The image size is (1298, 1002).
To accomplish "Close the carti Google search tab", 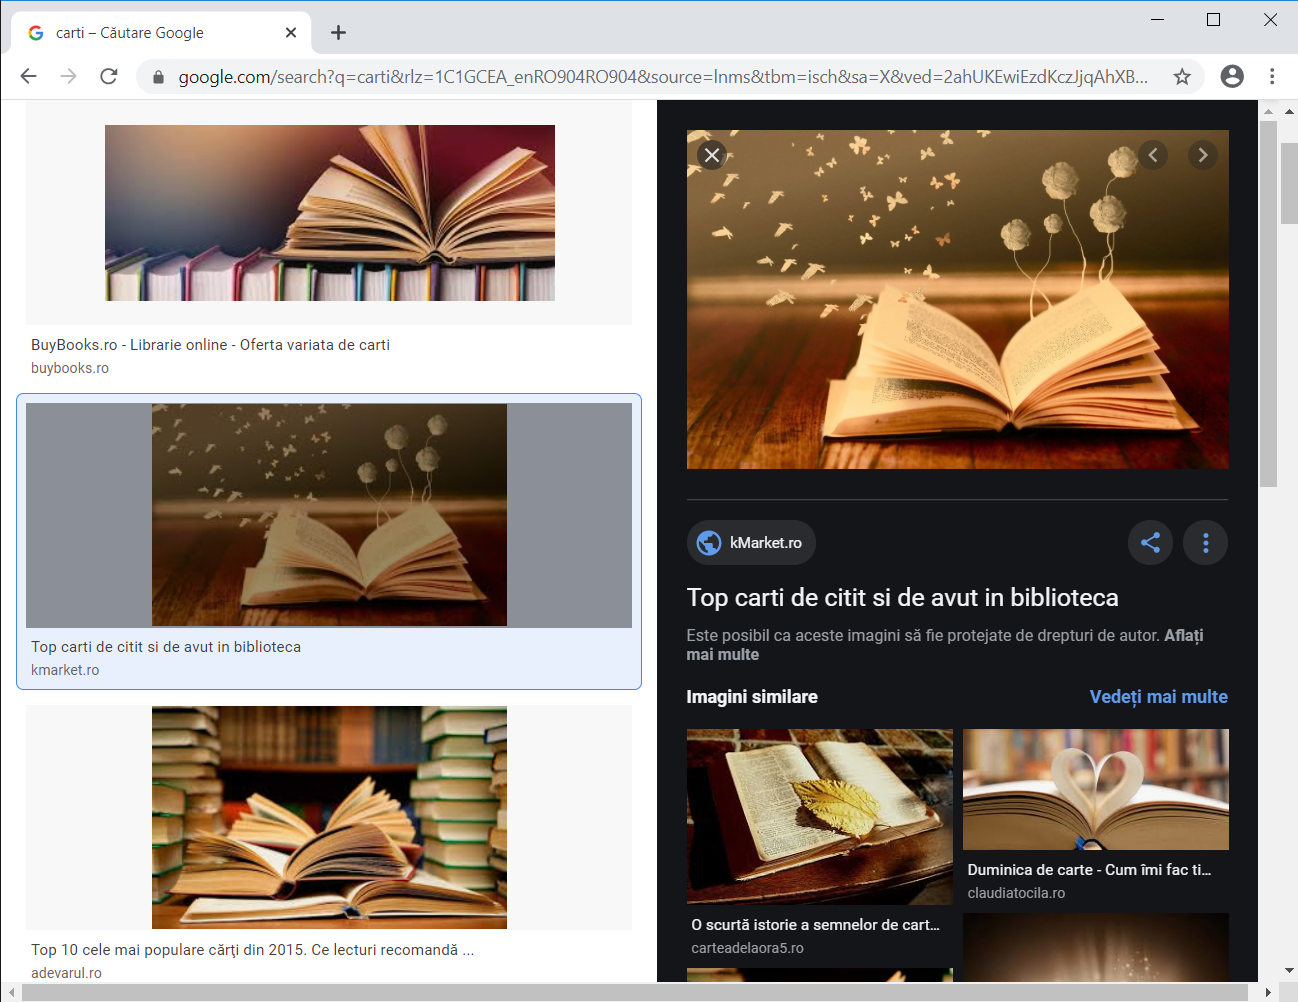I will click(291, 33).
